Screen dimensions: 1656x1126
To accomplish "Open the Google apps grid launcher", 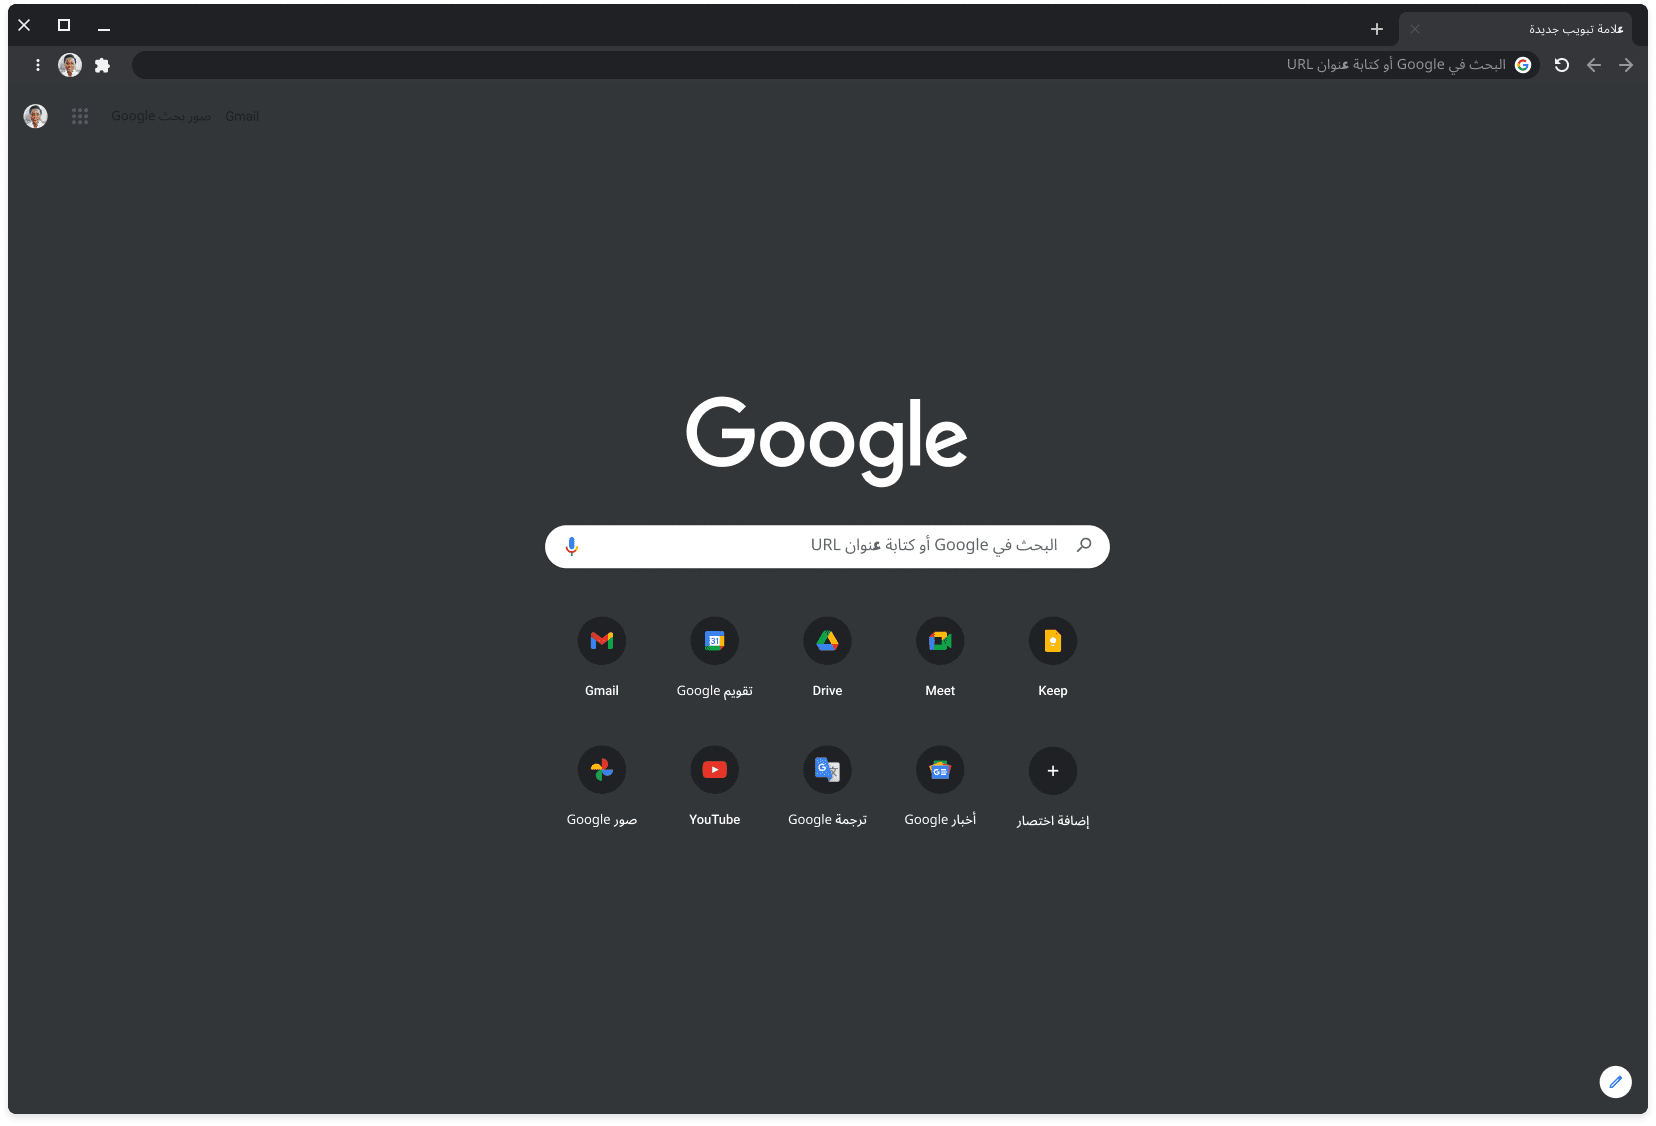I will (80, 117).
